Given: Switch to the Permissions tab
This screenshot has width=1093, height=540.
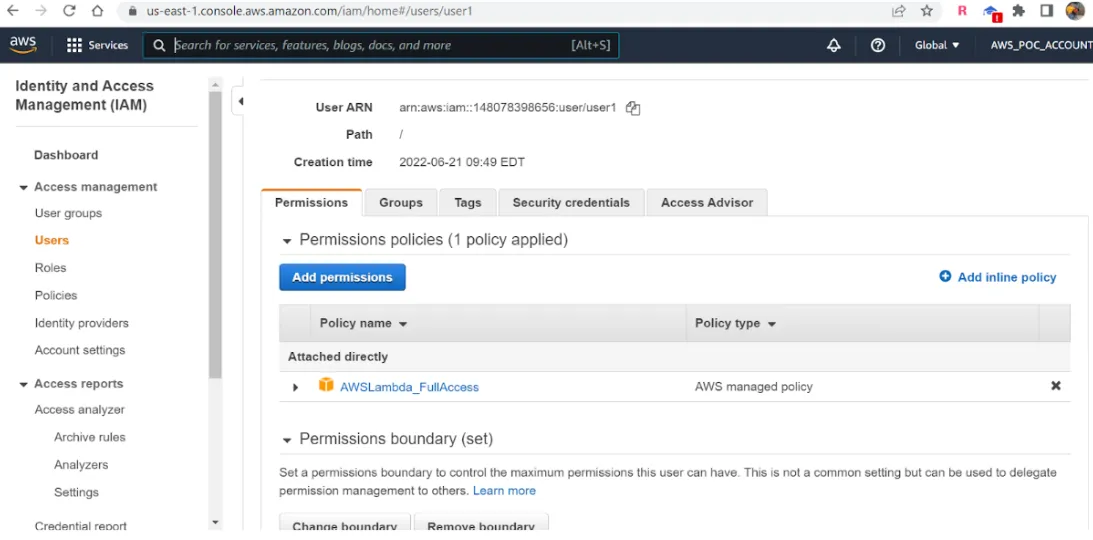Looking at the screenshot, I should tap(312, 202).
